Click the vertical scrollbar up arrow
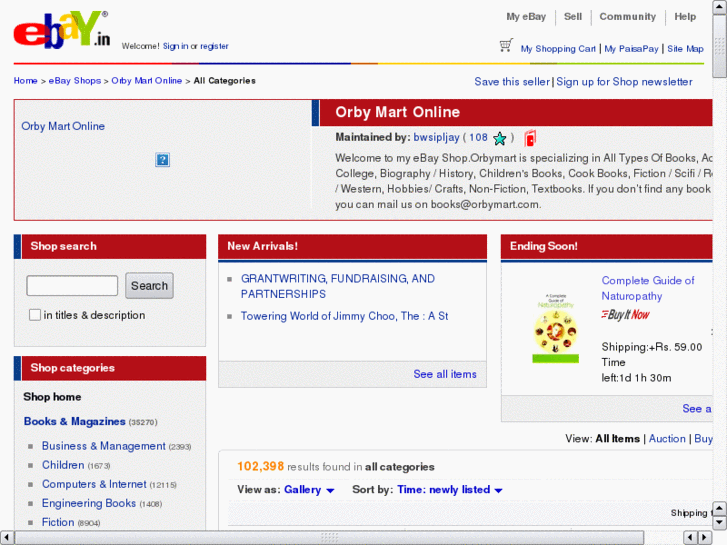 720,7
